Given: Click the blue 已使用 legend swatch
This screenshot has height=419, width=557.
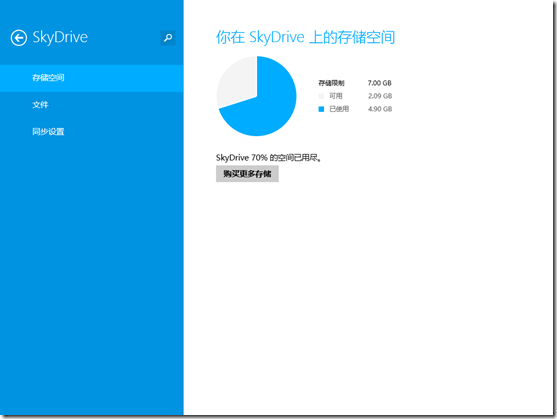Looking at the screenshot, I should pos(321,109).
